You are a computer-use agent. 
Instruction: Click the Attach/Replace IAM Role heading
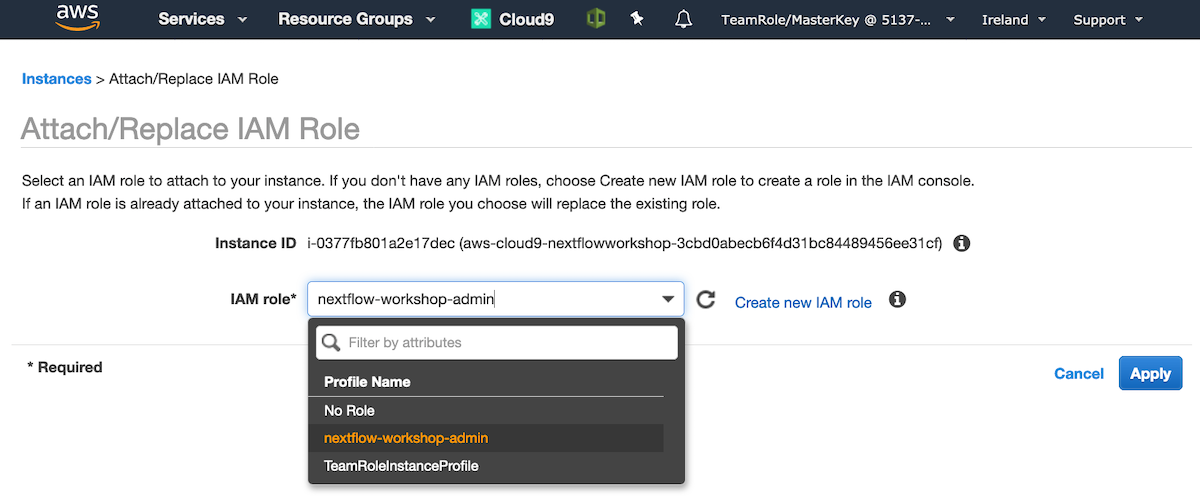(x=190, y=129)
